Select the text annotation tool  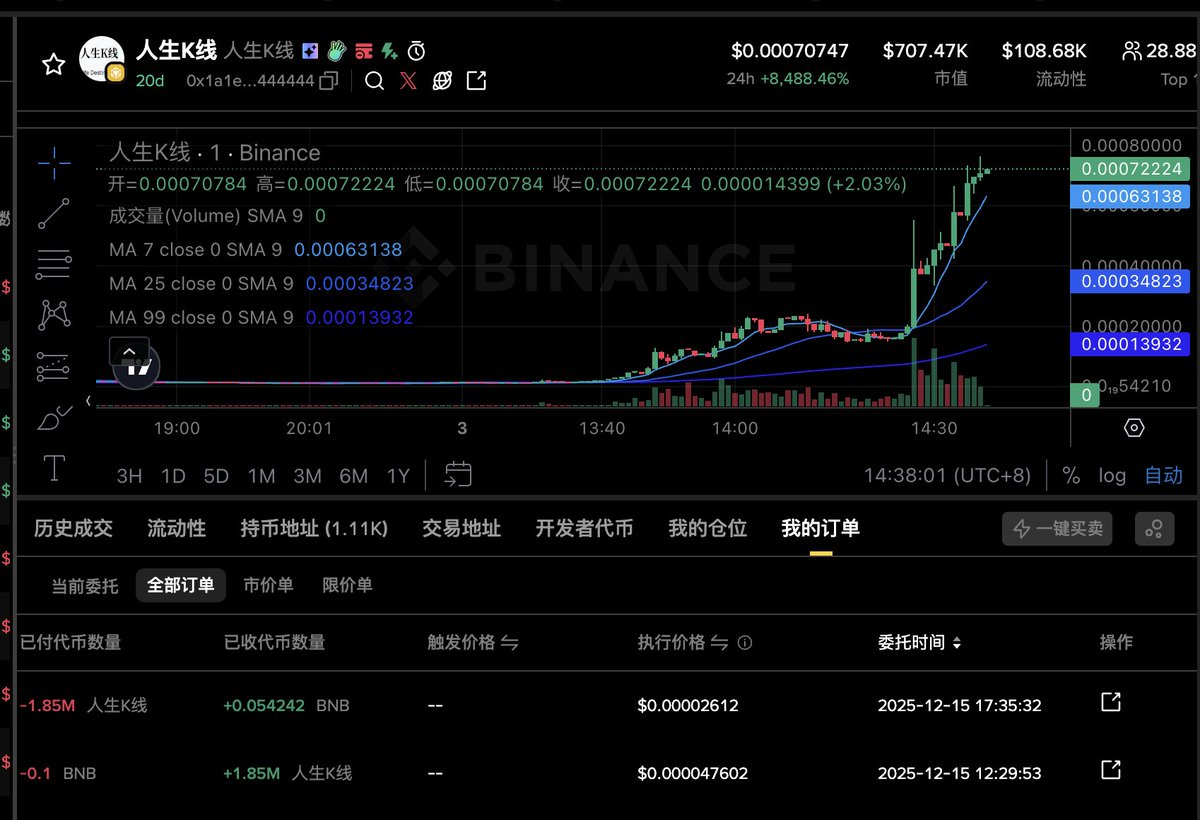pos(54,468)
